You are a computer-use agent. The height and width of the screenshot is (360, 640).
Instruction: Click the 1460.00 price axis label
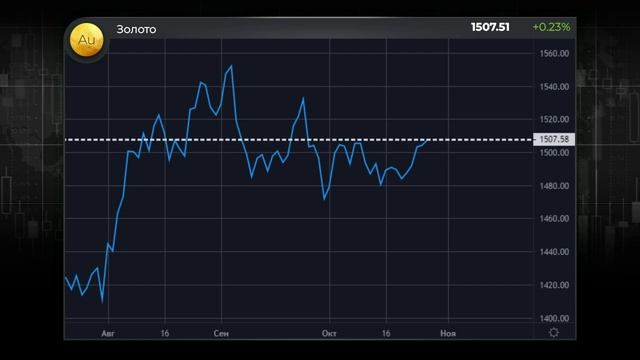coord(554,219)
